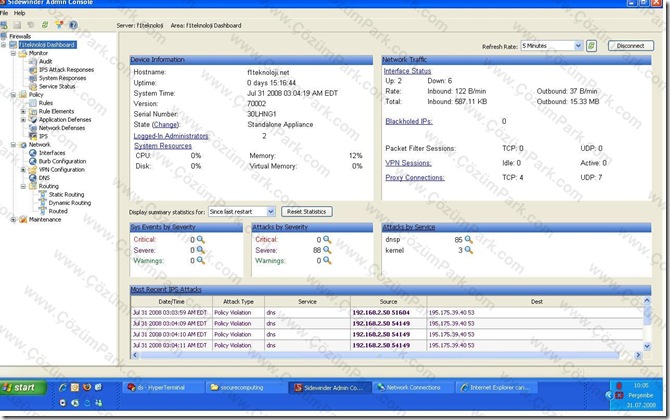This screenshot has height=420, width=670.
Task: Click the VPN Sessions link
Action: point(408,163)
